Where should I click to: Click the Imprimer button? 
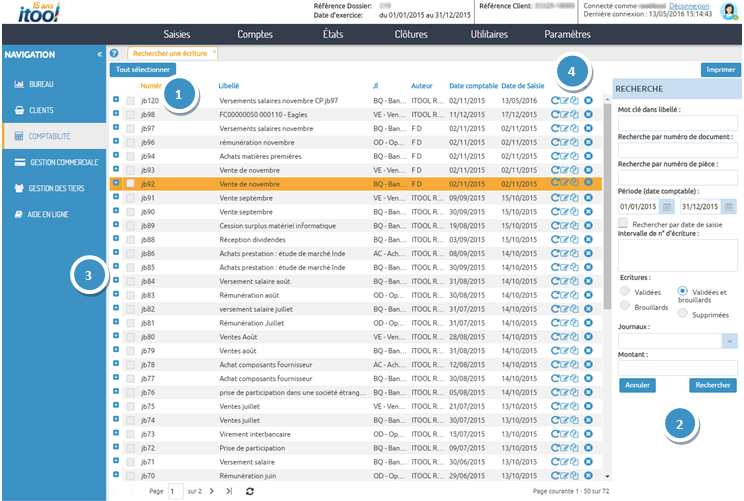(721, 69)
